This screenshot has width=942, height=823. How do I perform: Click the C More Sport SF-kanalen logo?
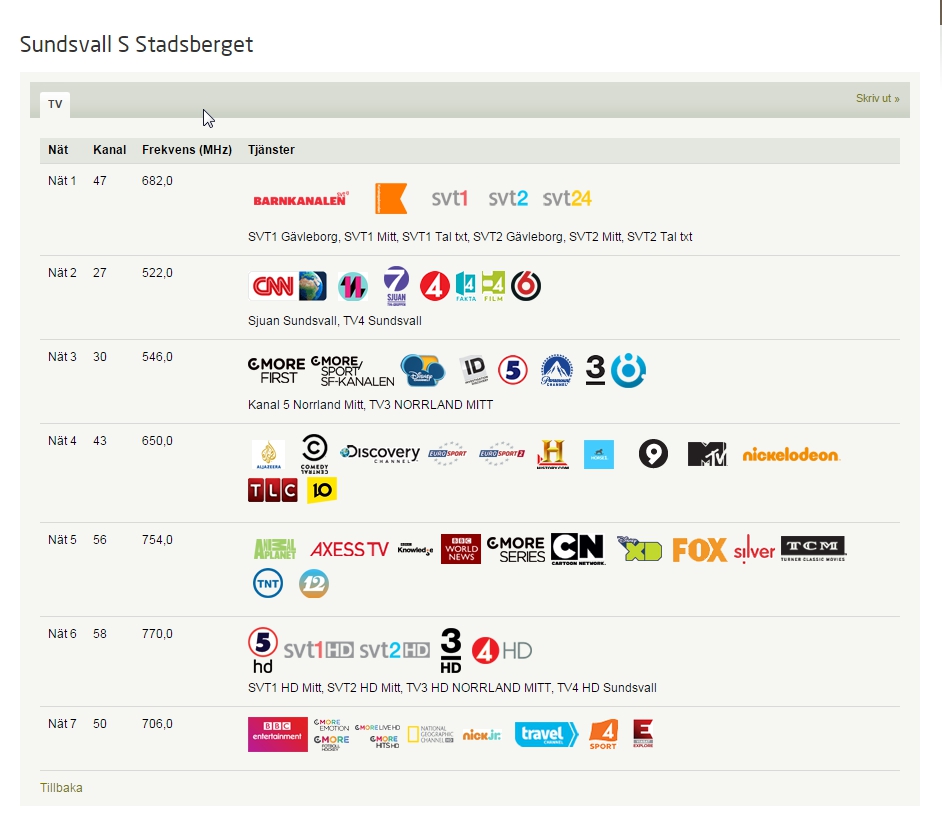point(353,371)
